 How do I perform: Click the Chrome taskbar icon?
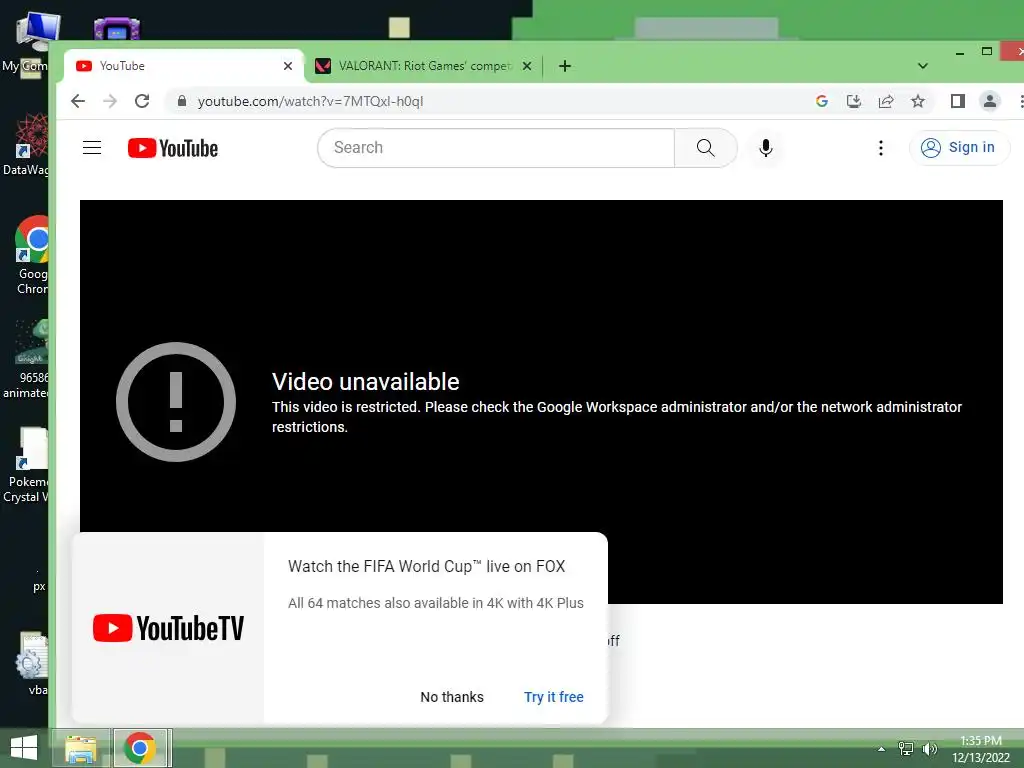click(x=140, y=748)
